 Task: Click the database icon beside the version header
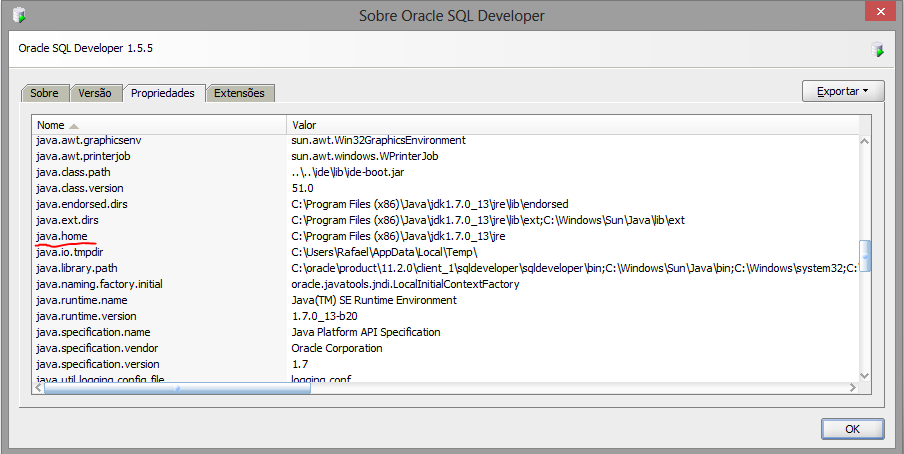tap(877, 48)
